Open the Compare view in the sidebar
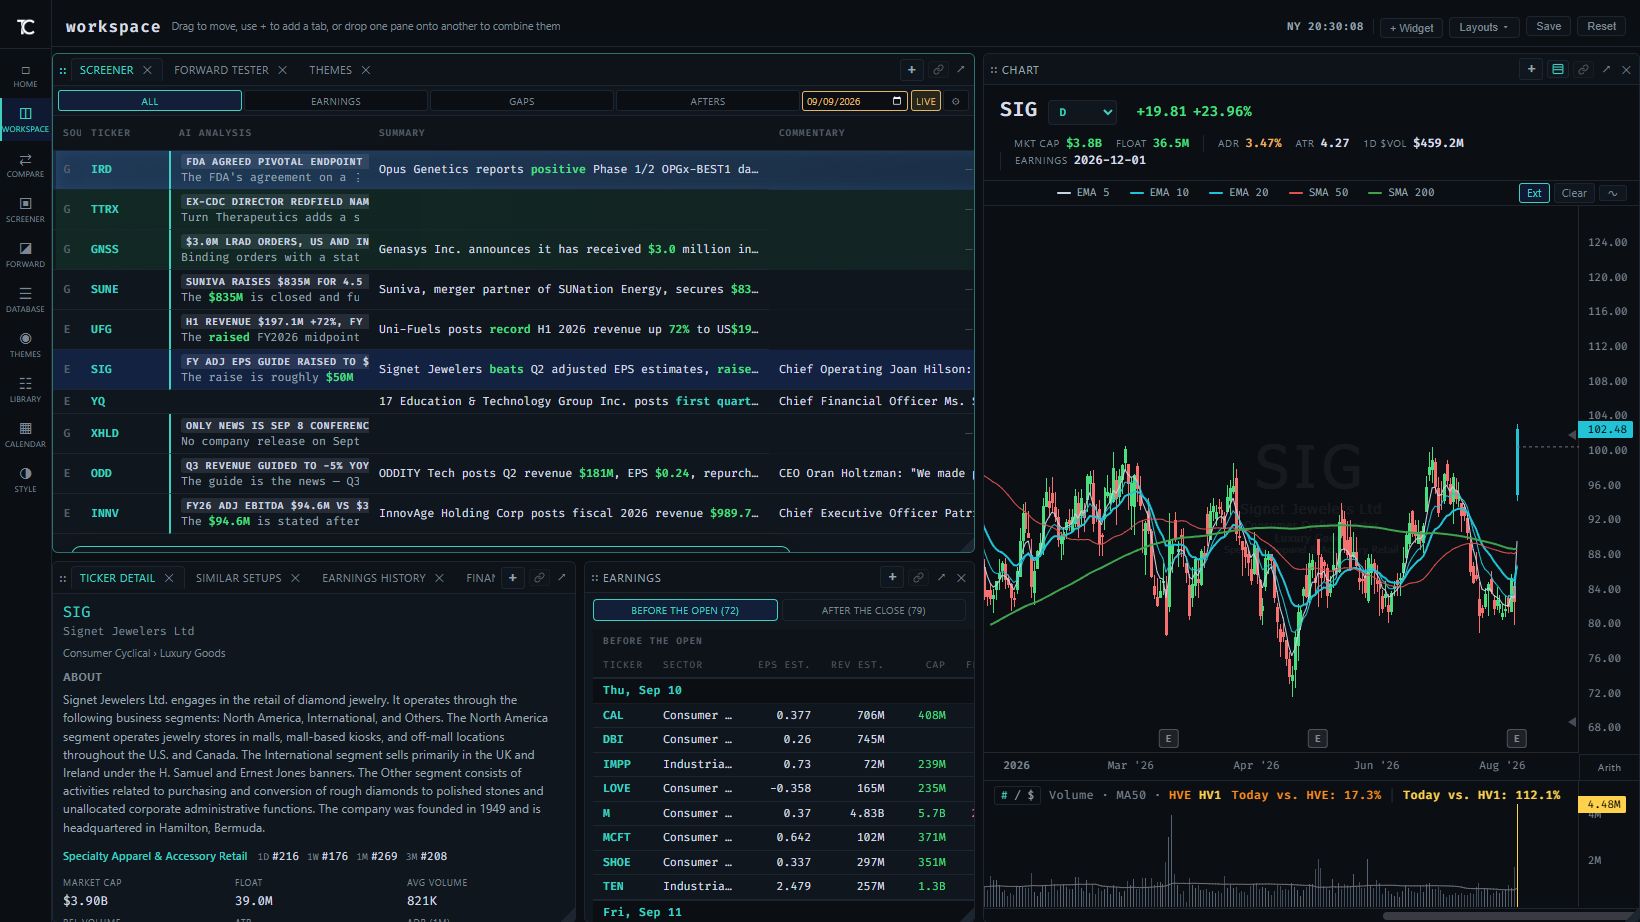 click(x=25, y=166)
